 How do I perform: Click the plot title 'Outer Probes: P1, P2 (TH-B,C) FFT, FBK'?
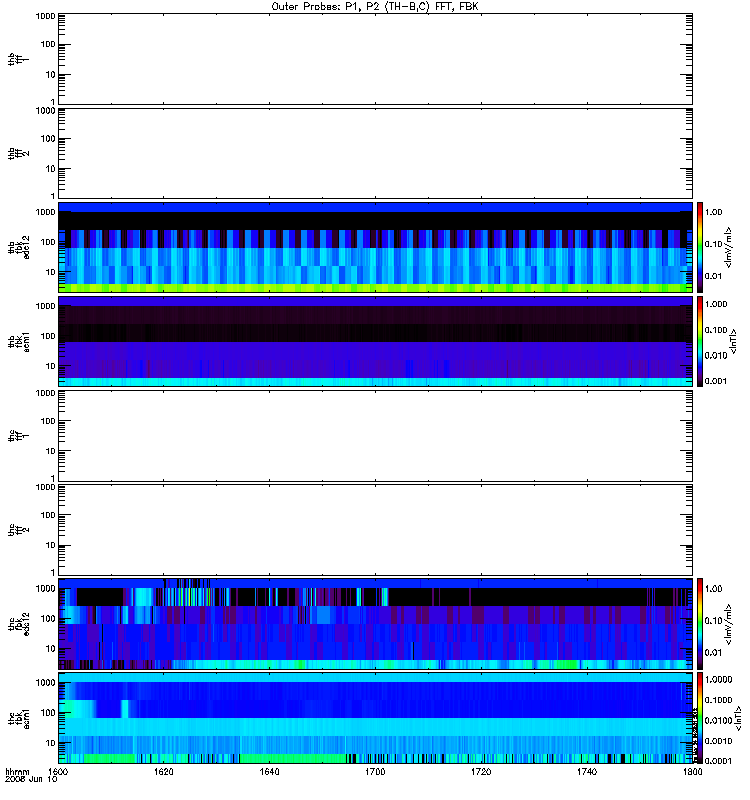click(375, 7)
